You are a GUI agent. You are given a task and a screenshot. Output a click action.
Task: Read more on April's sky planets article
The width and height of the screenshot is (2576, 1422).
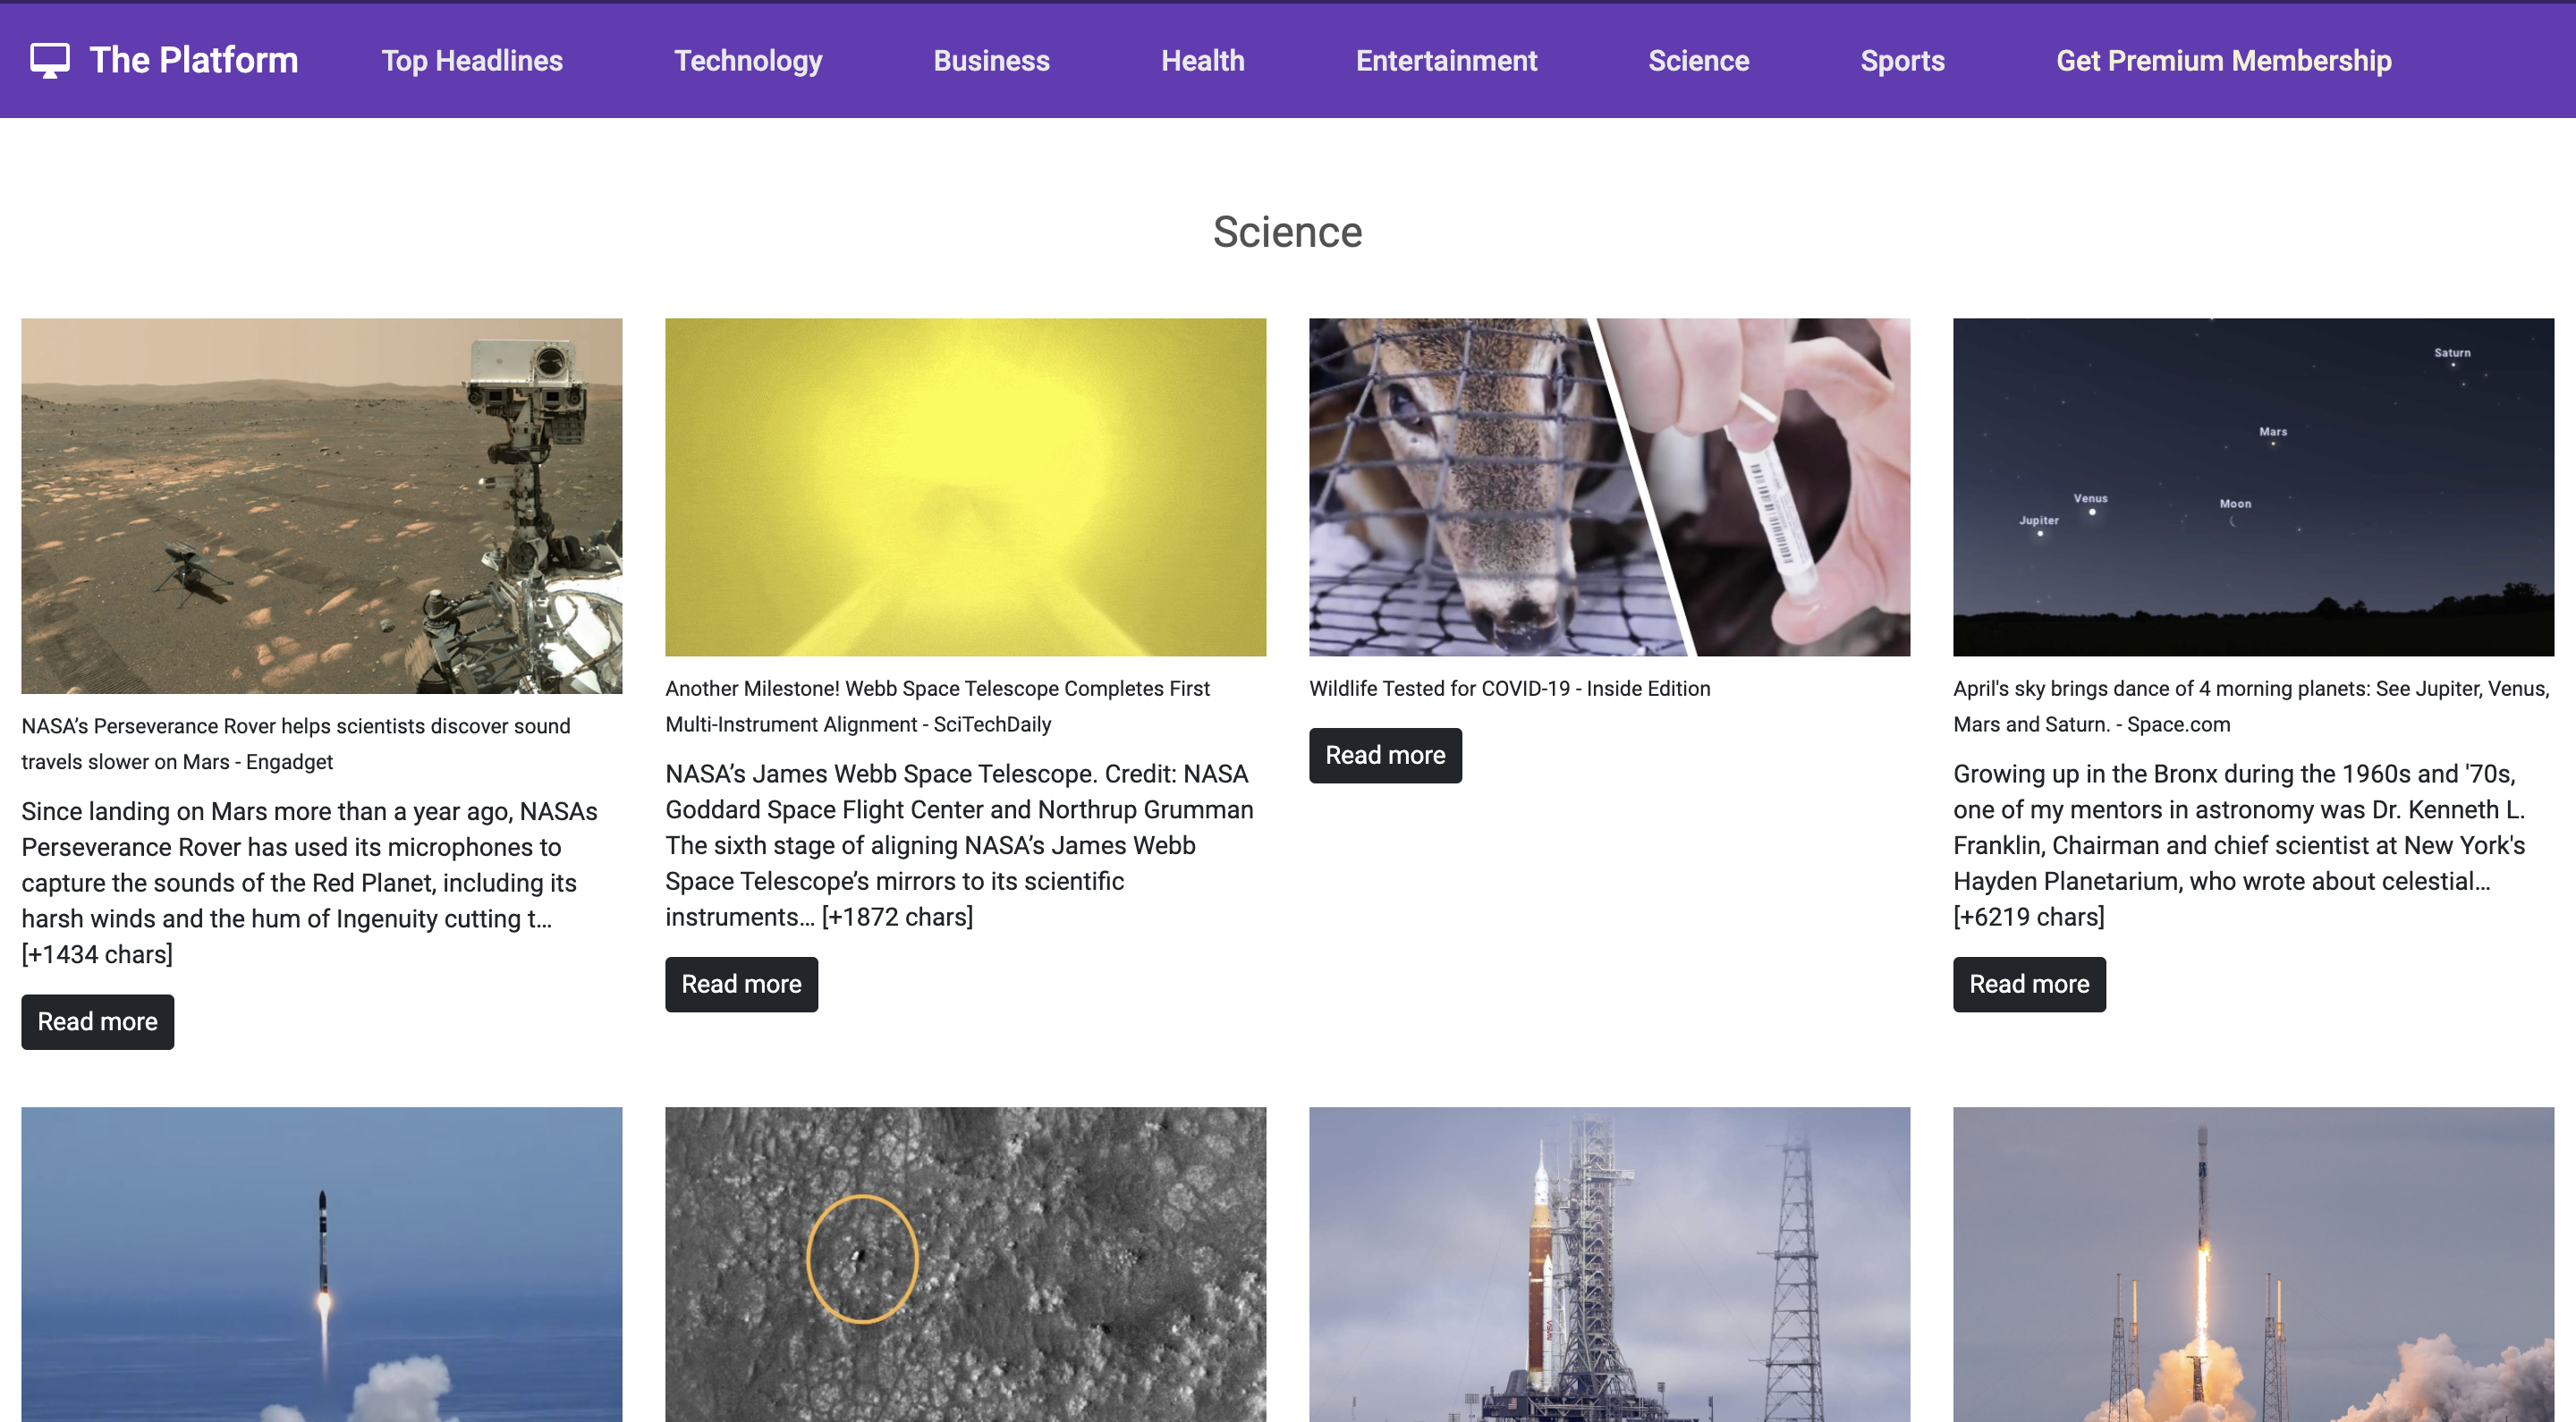(x=2029, y=984)
